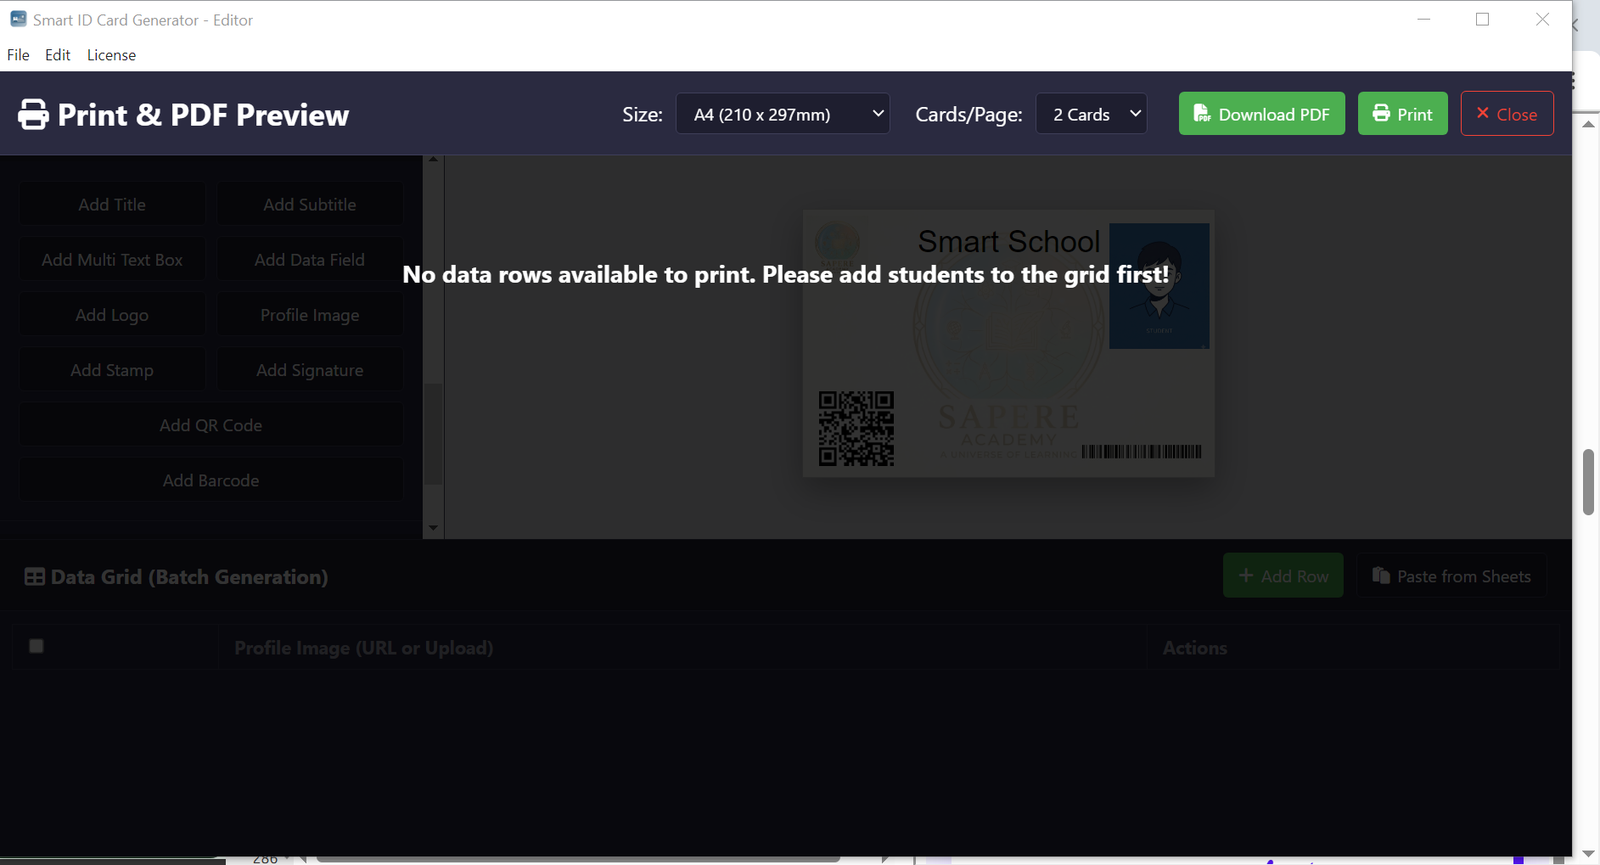Click the X icon on Close button
The height and width of the screenshot is (865, 1600).
point(1482,113)
